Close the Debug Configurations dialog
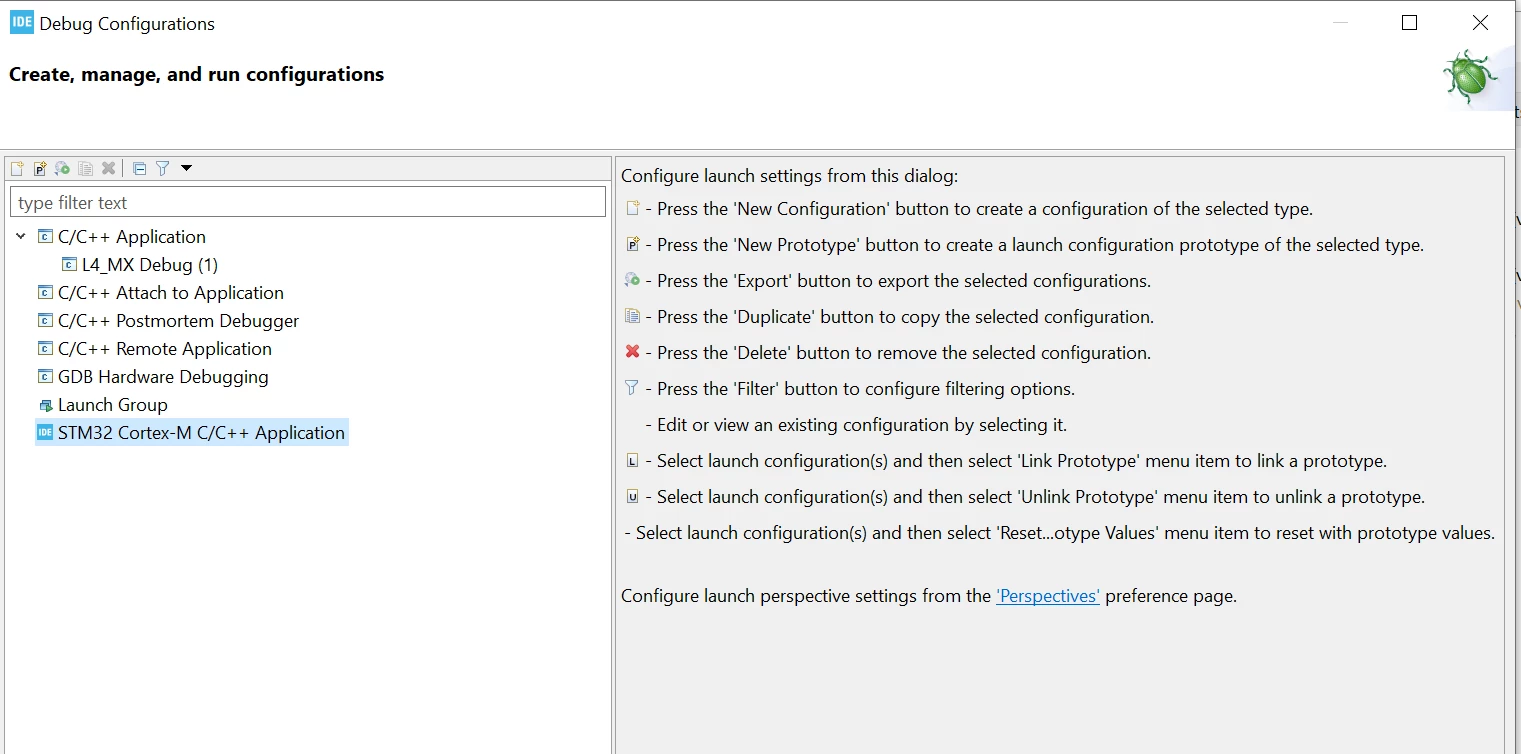Image resolution: width=1521 pixels, height=754 pixels. (1480, 23)
